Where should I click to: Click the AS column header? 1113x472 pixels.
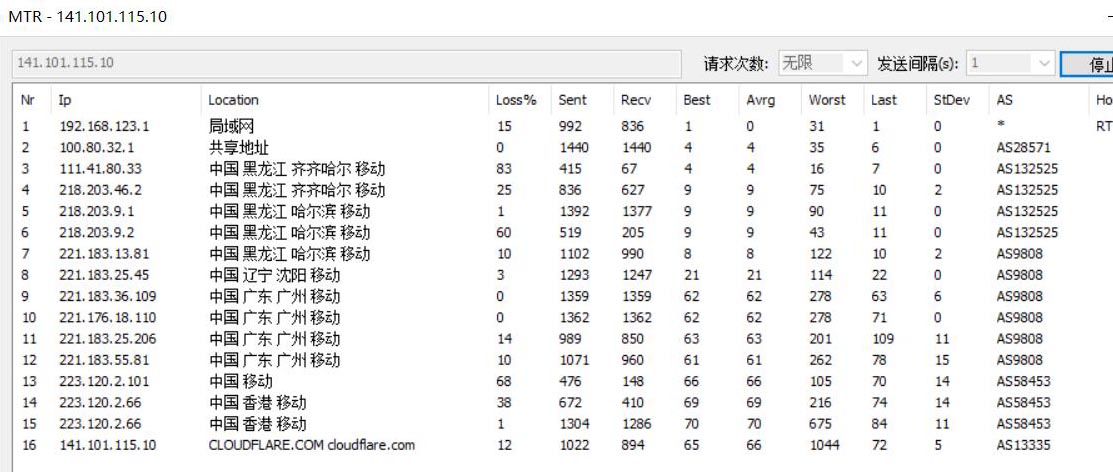(1005, 100)
